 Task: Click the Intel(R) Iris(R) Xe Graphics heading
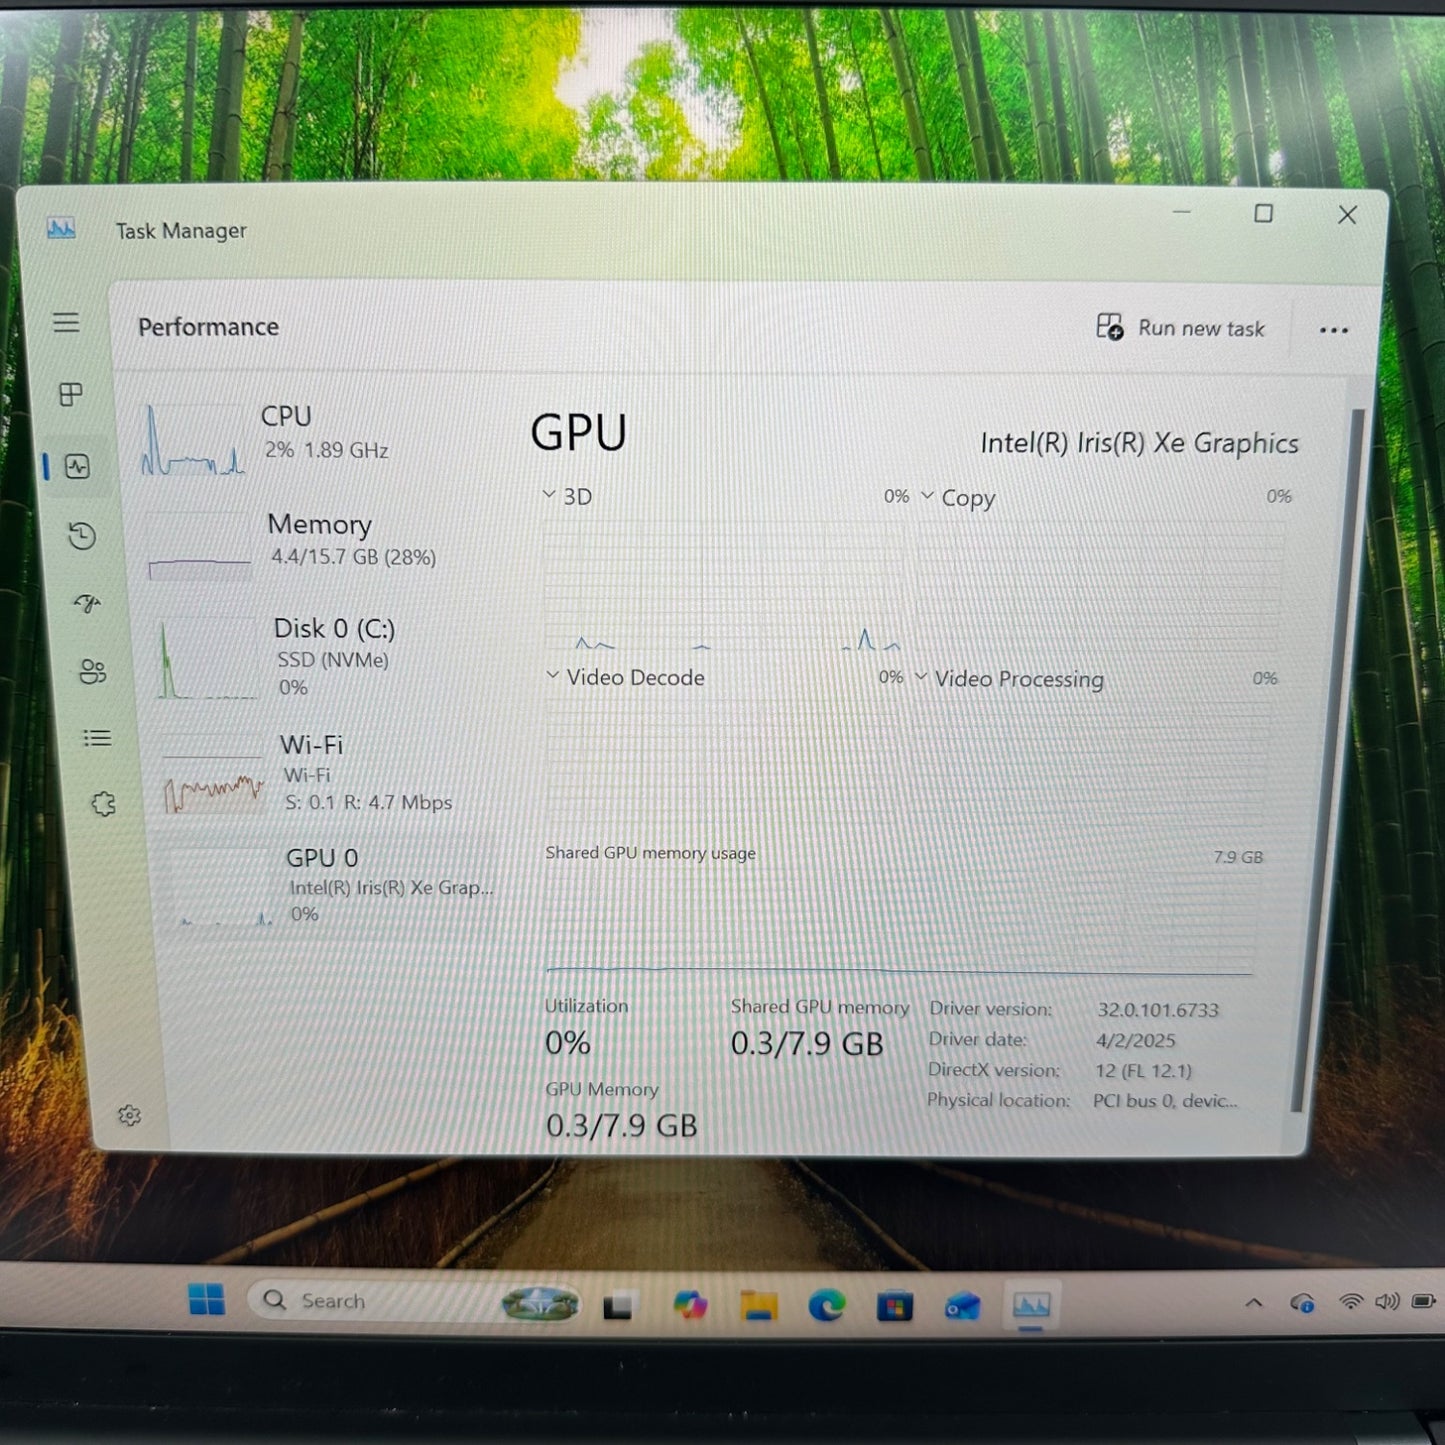(1139, 443)
